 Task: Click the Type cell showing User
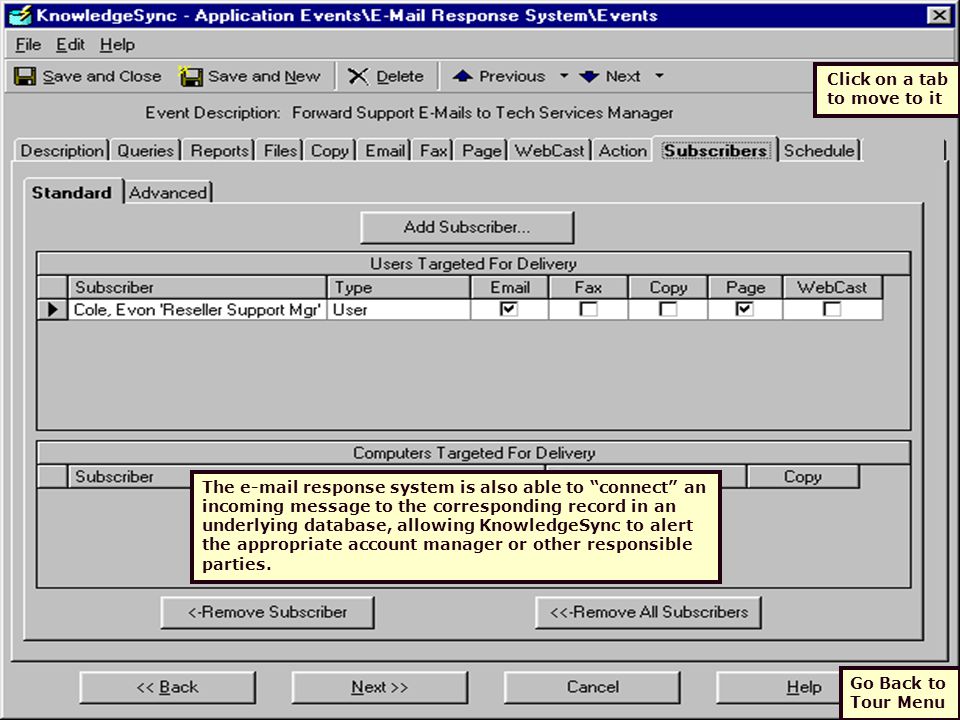399,310
